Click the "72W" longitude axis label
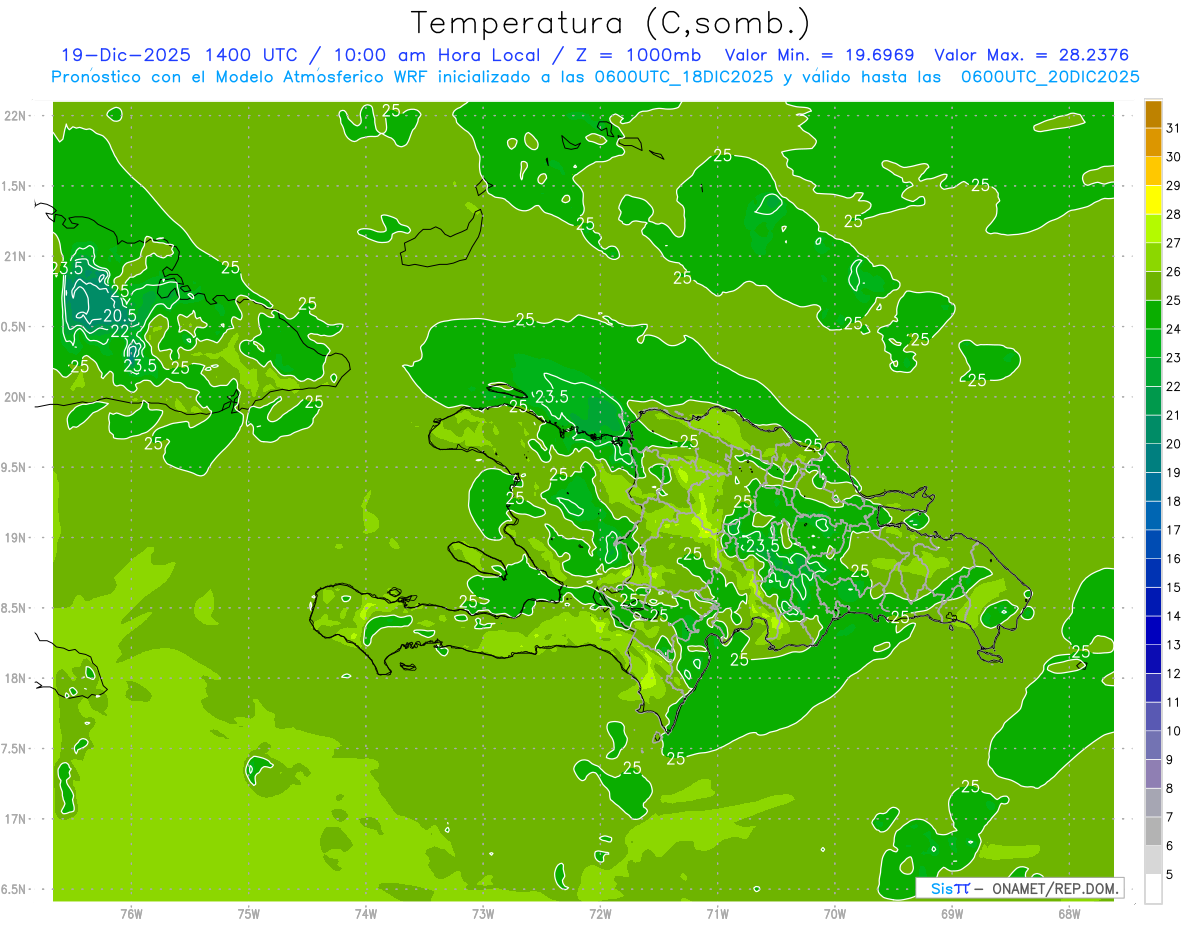This screenshot has height=927, width=1200. [x=600, y=913]
